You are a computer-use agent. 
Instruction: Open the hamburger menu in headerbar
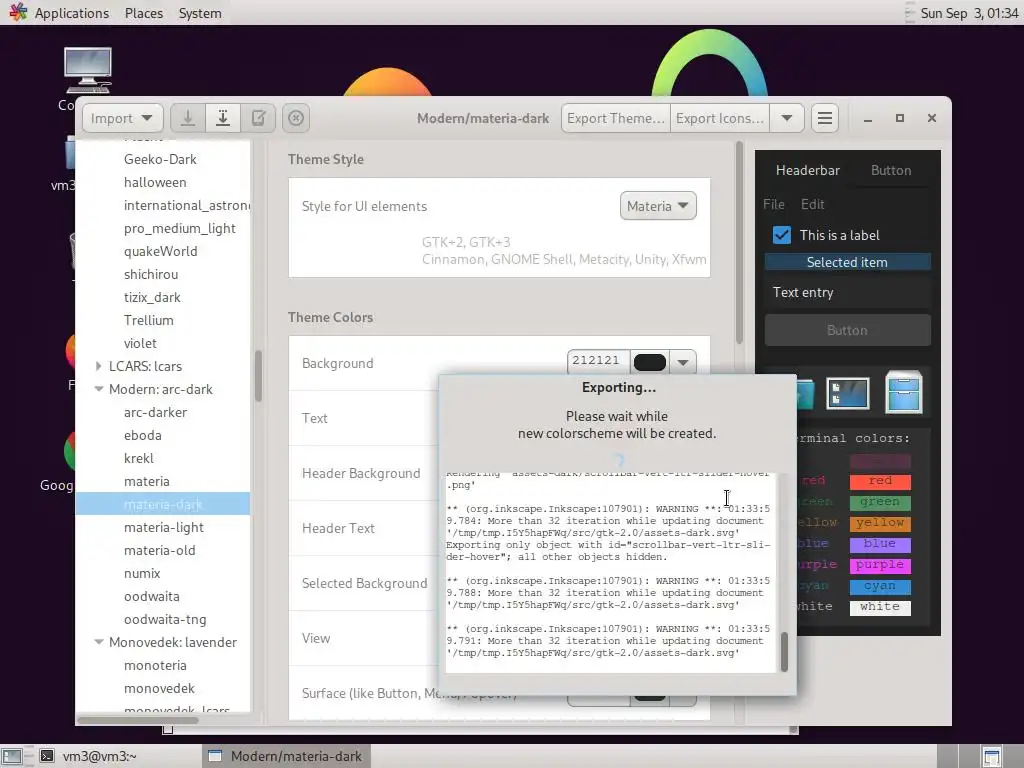[825, 118]
